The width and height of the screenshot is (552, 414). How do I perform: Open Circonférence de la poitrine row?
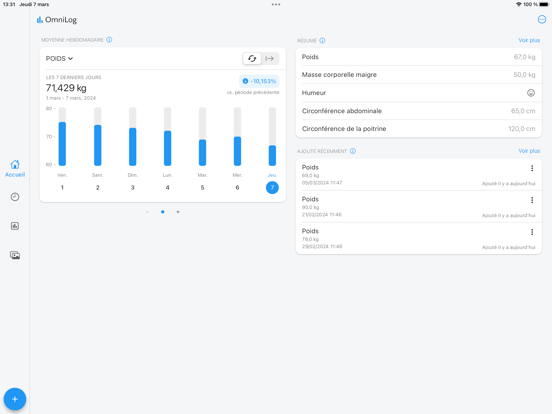click(419, 129)
